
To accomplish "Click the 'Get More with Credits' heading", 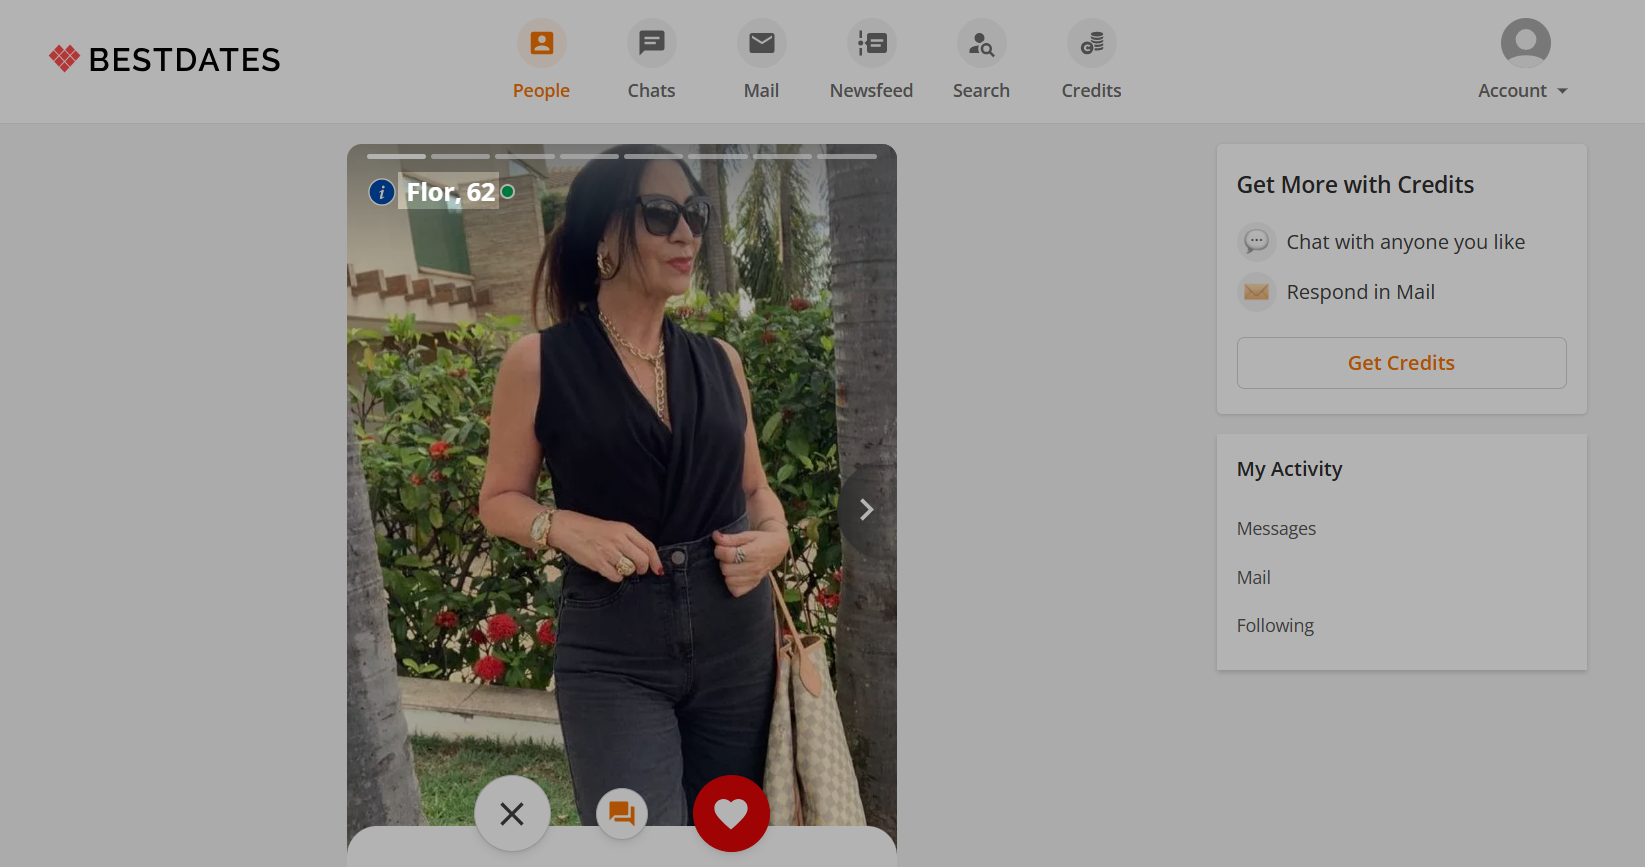I will (1355, 185).
